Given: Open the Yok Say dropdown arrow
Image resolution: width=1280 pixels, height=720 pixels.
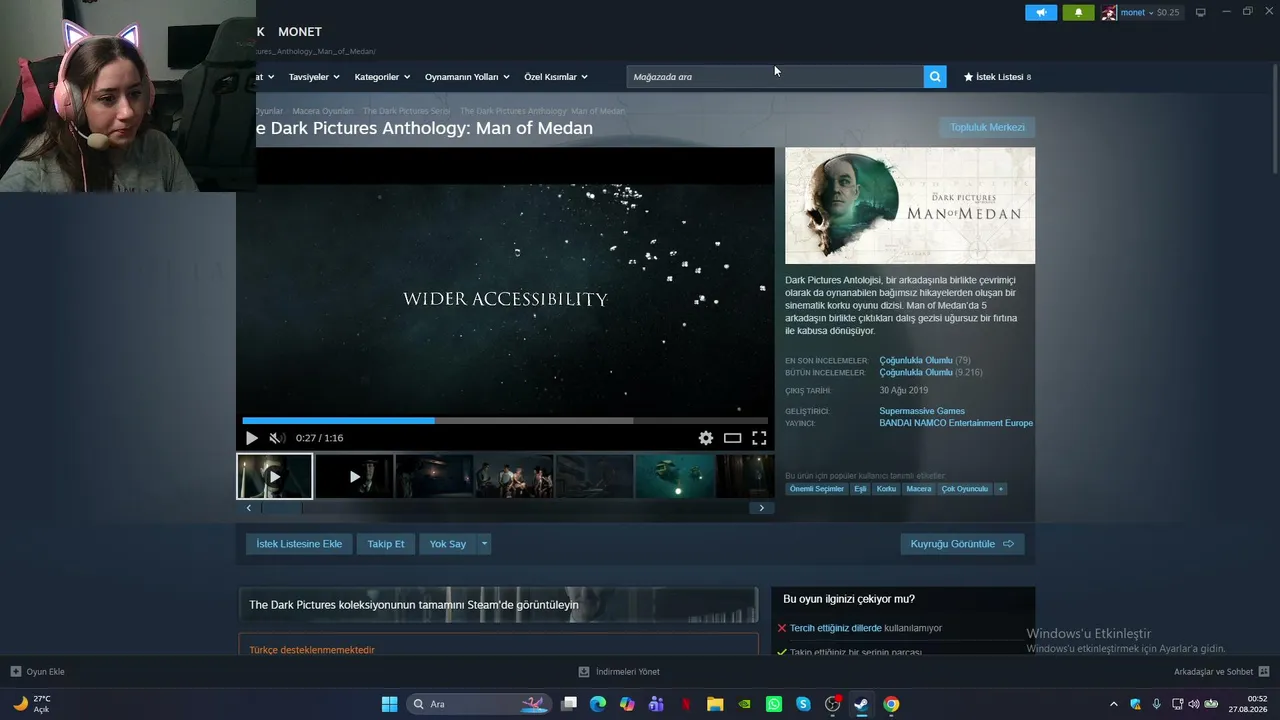Looking at the screenshot, I should 484,544.
